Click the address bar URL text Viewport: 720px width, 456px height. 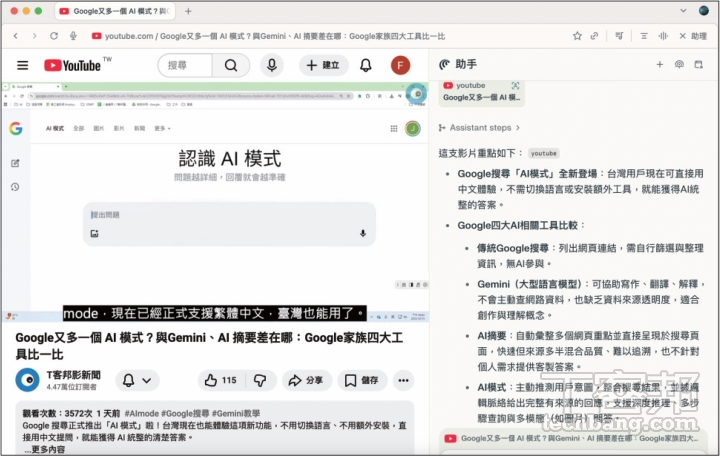pyautogui.click(x=275, y=36)
